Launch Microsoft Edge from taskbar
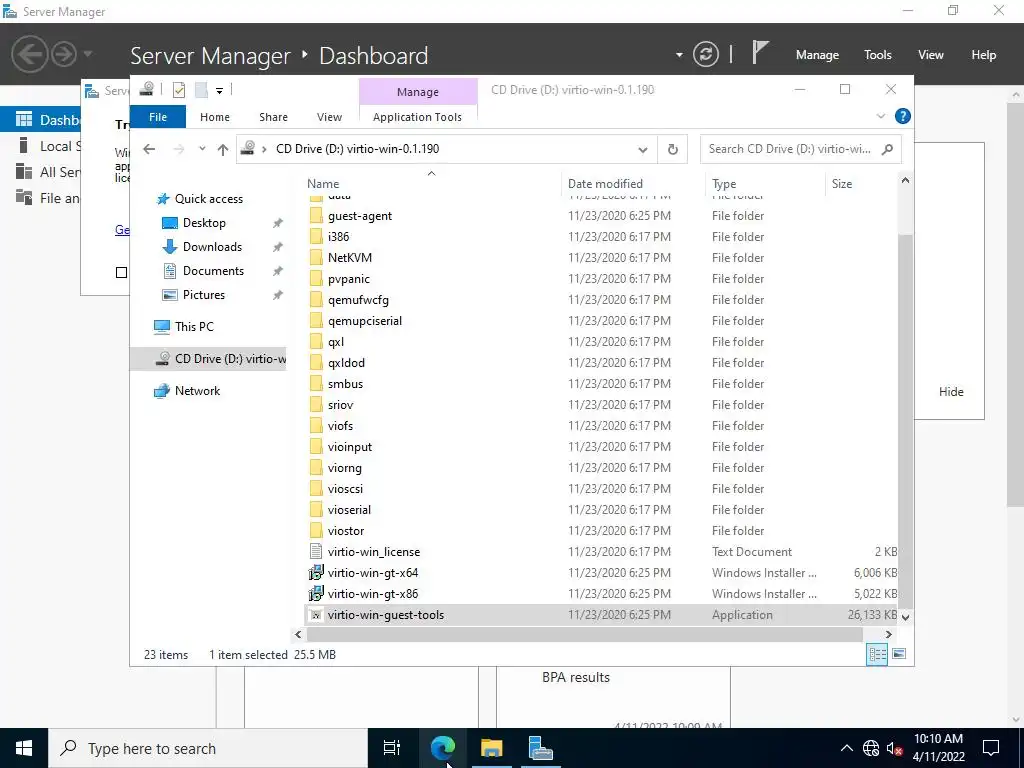 coord(443,748)
